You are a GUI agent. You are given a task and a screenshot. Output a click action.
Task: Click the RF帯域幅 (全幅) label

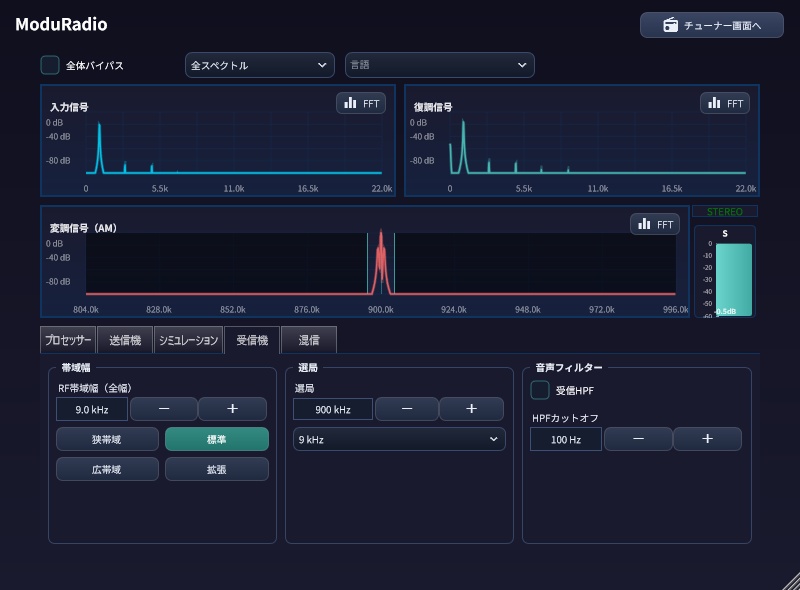point(95,388)
